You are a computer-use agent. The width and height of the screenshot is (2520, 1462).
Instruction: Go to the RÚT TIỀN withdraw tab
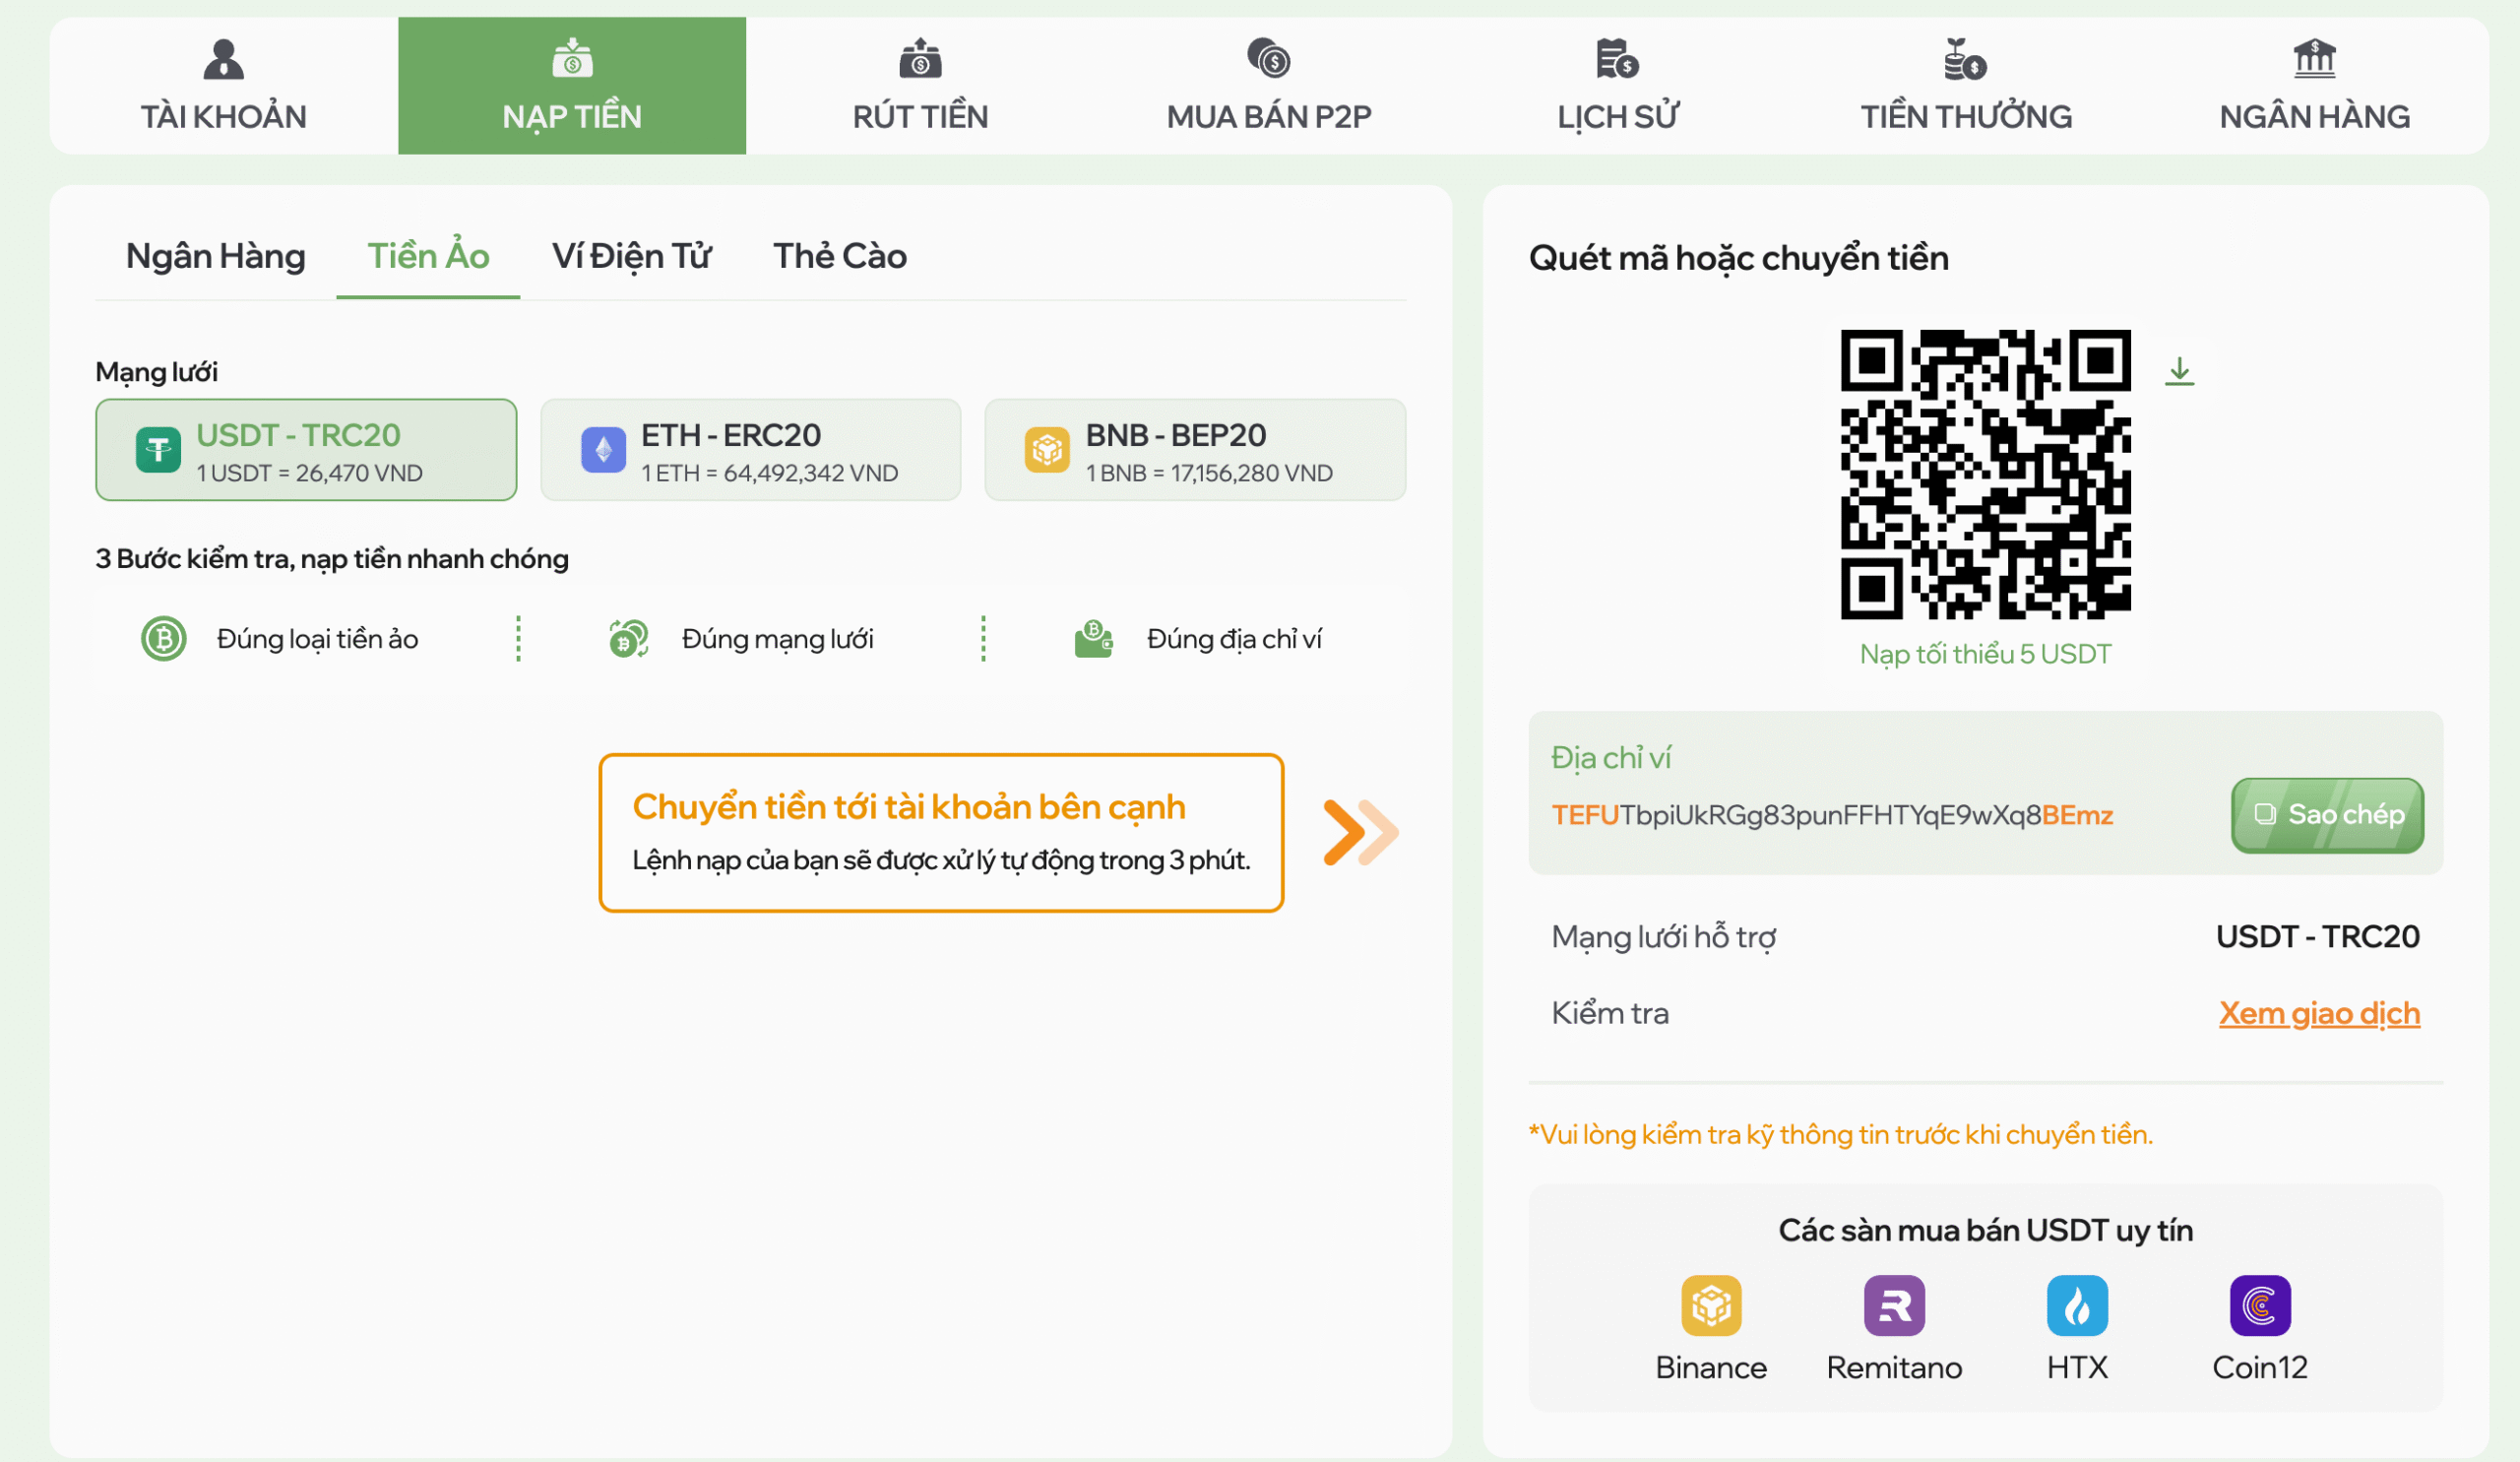[920, 85]
